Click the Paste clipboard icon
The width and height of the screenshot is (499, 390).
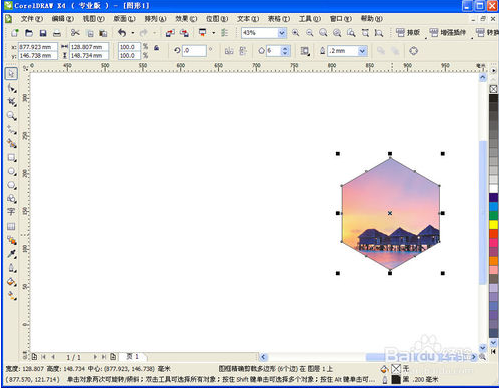point(104,33)
